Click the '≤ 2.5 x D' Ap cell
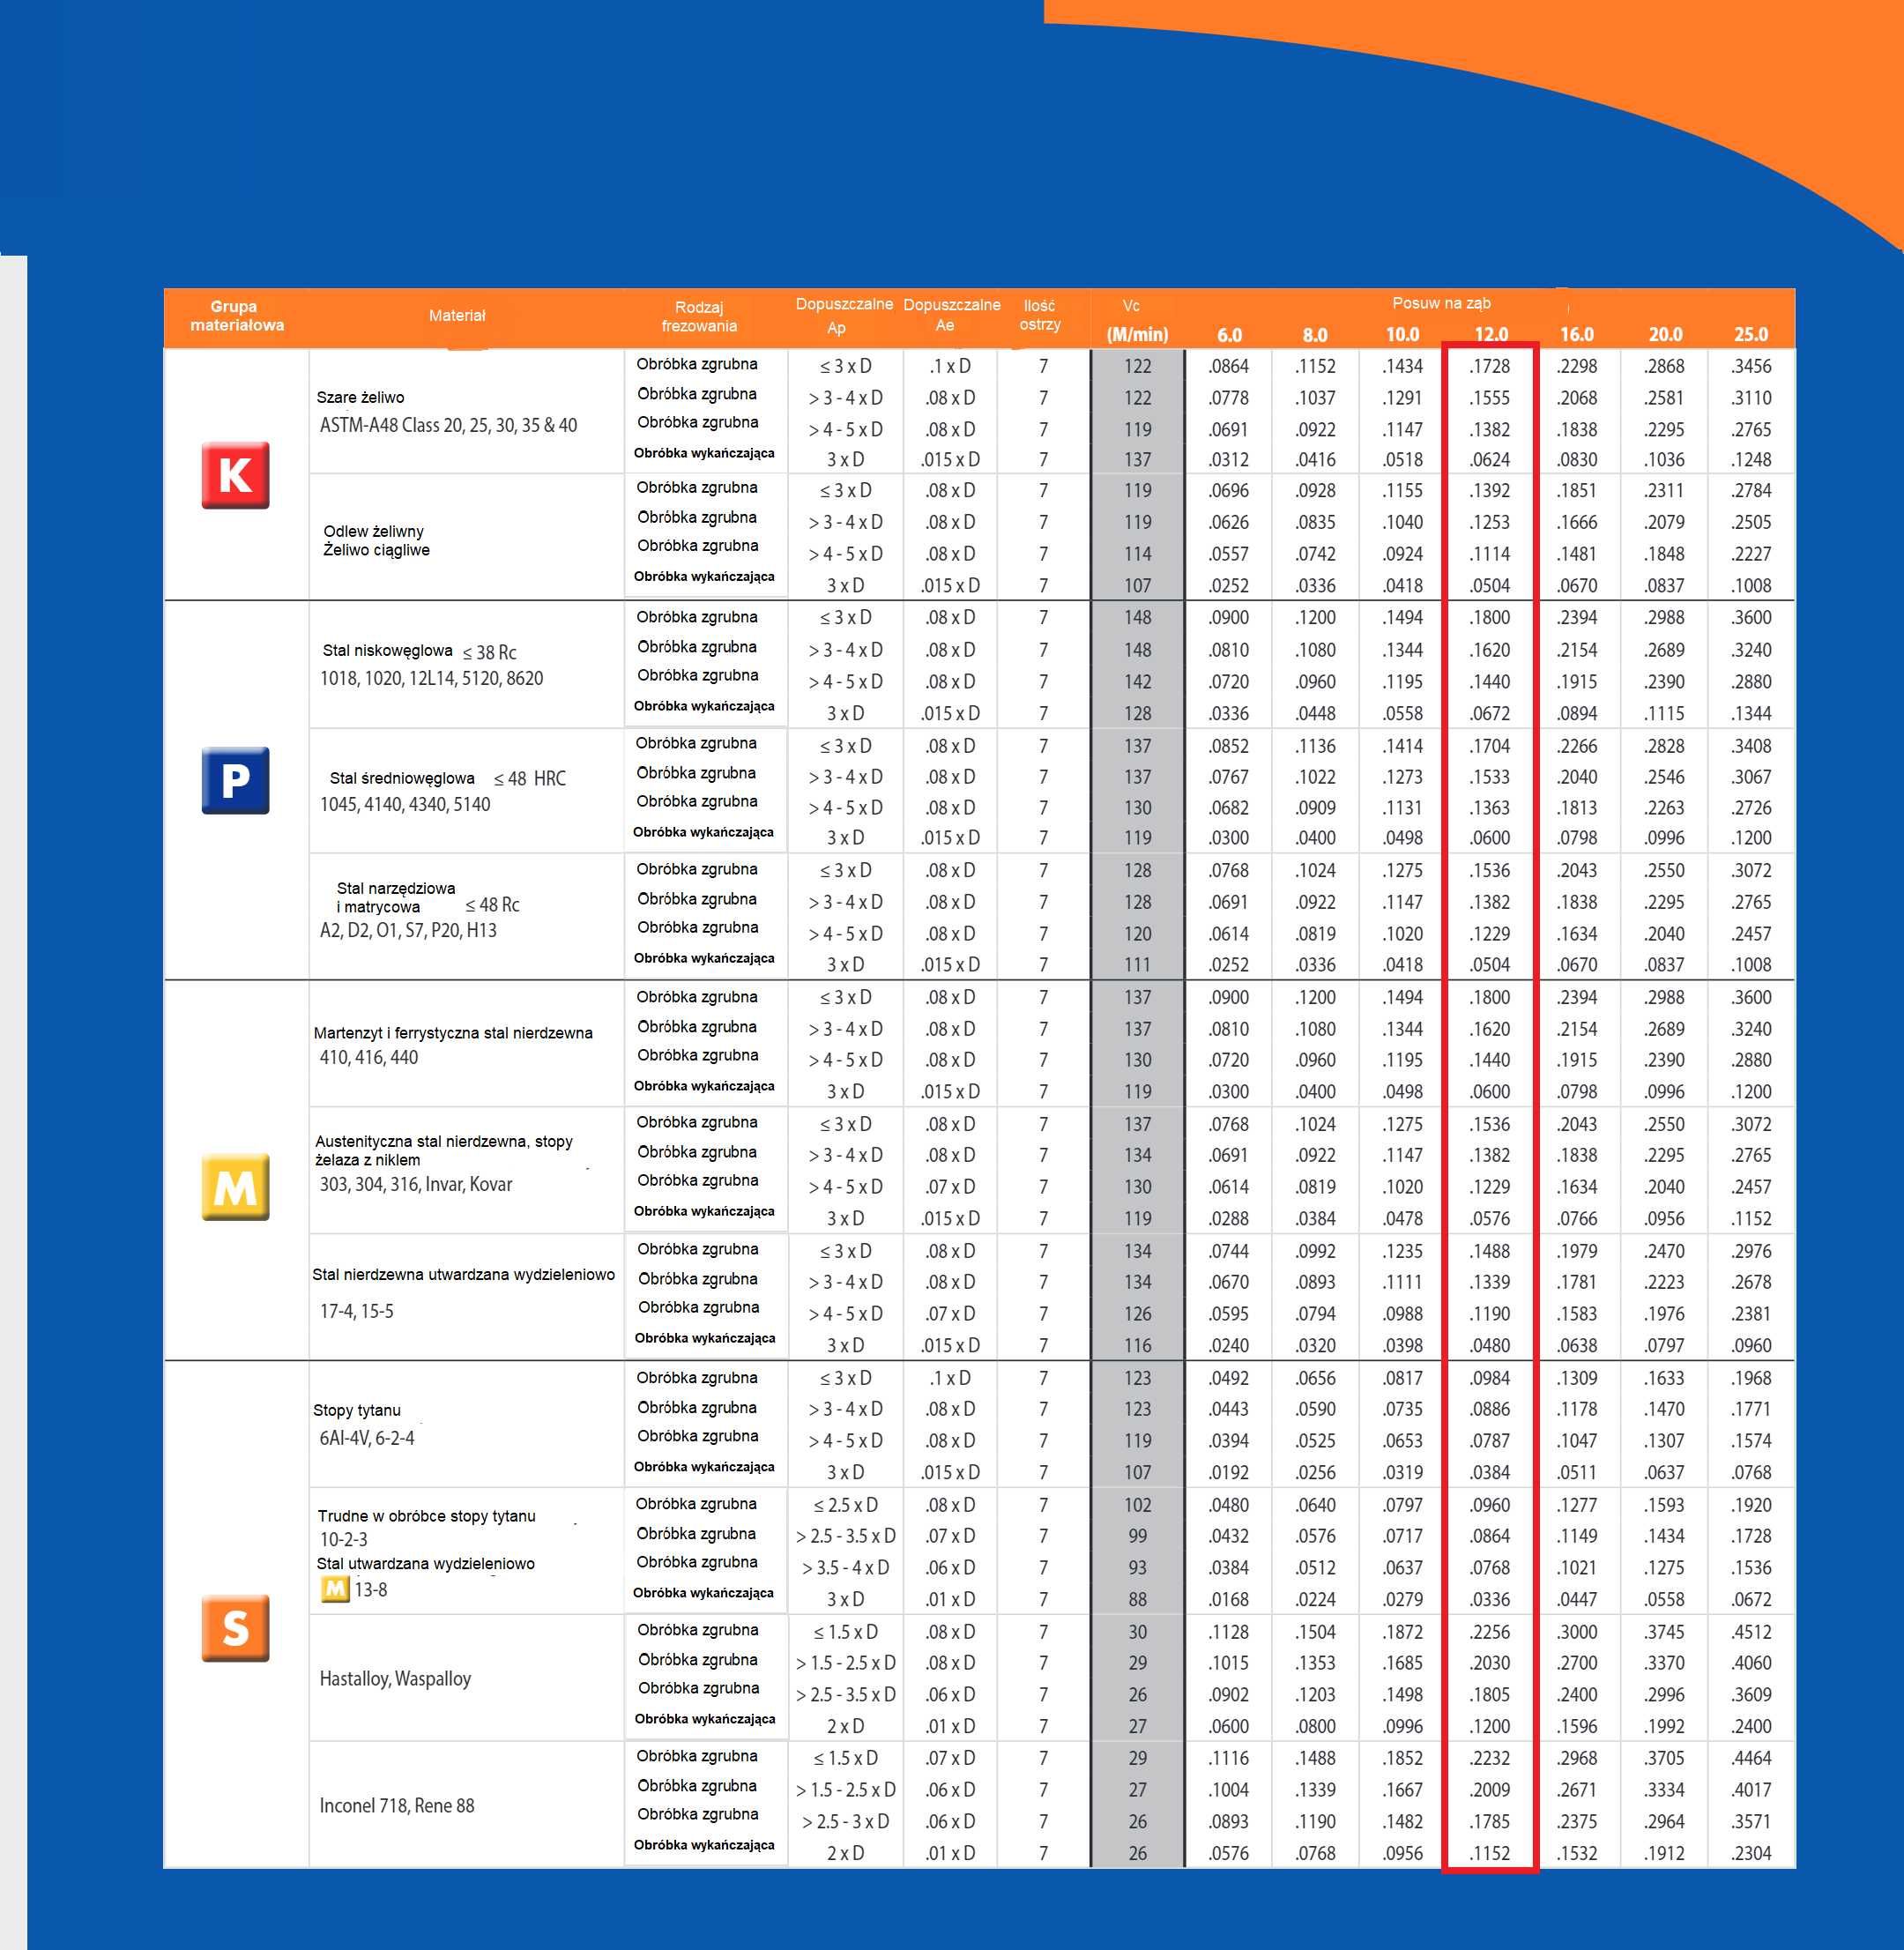Screen dimensions: 1904x1950 point(845,1505)
